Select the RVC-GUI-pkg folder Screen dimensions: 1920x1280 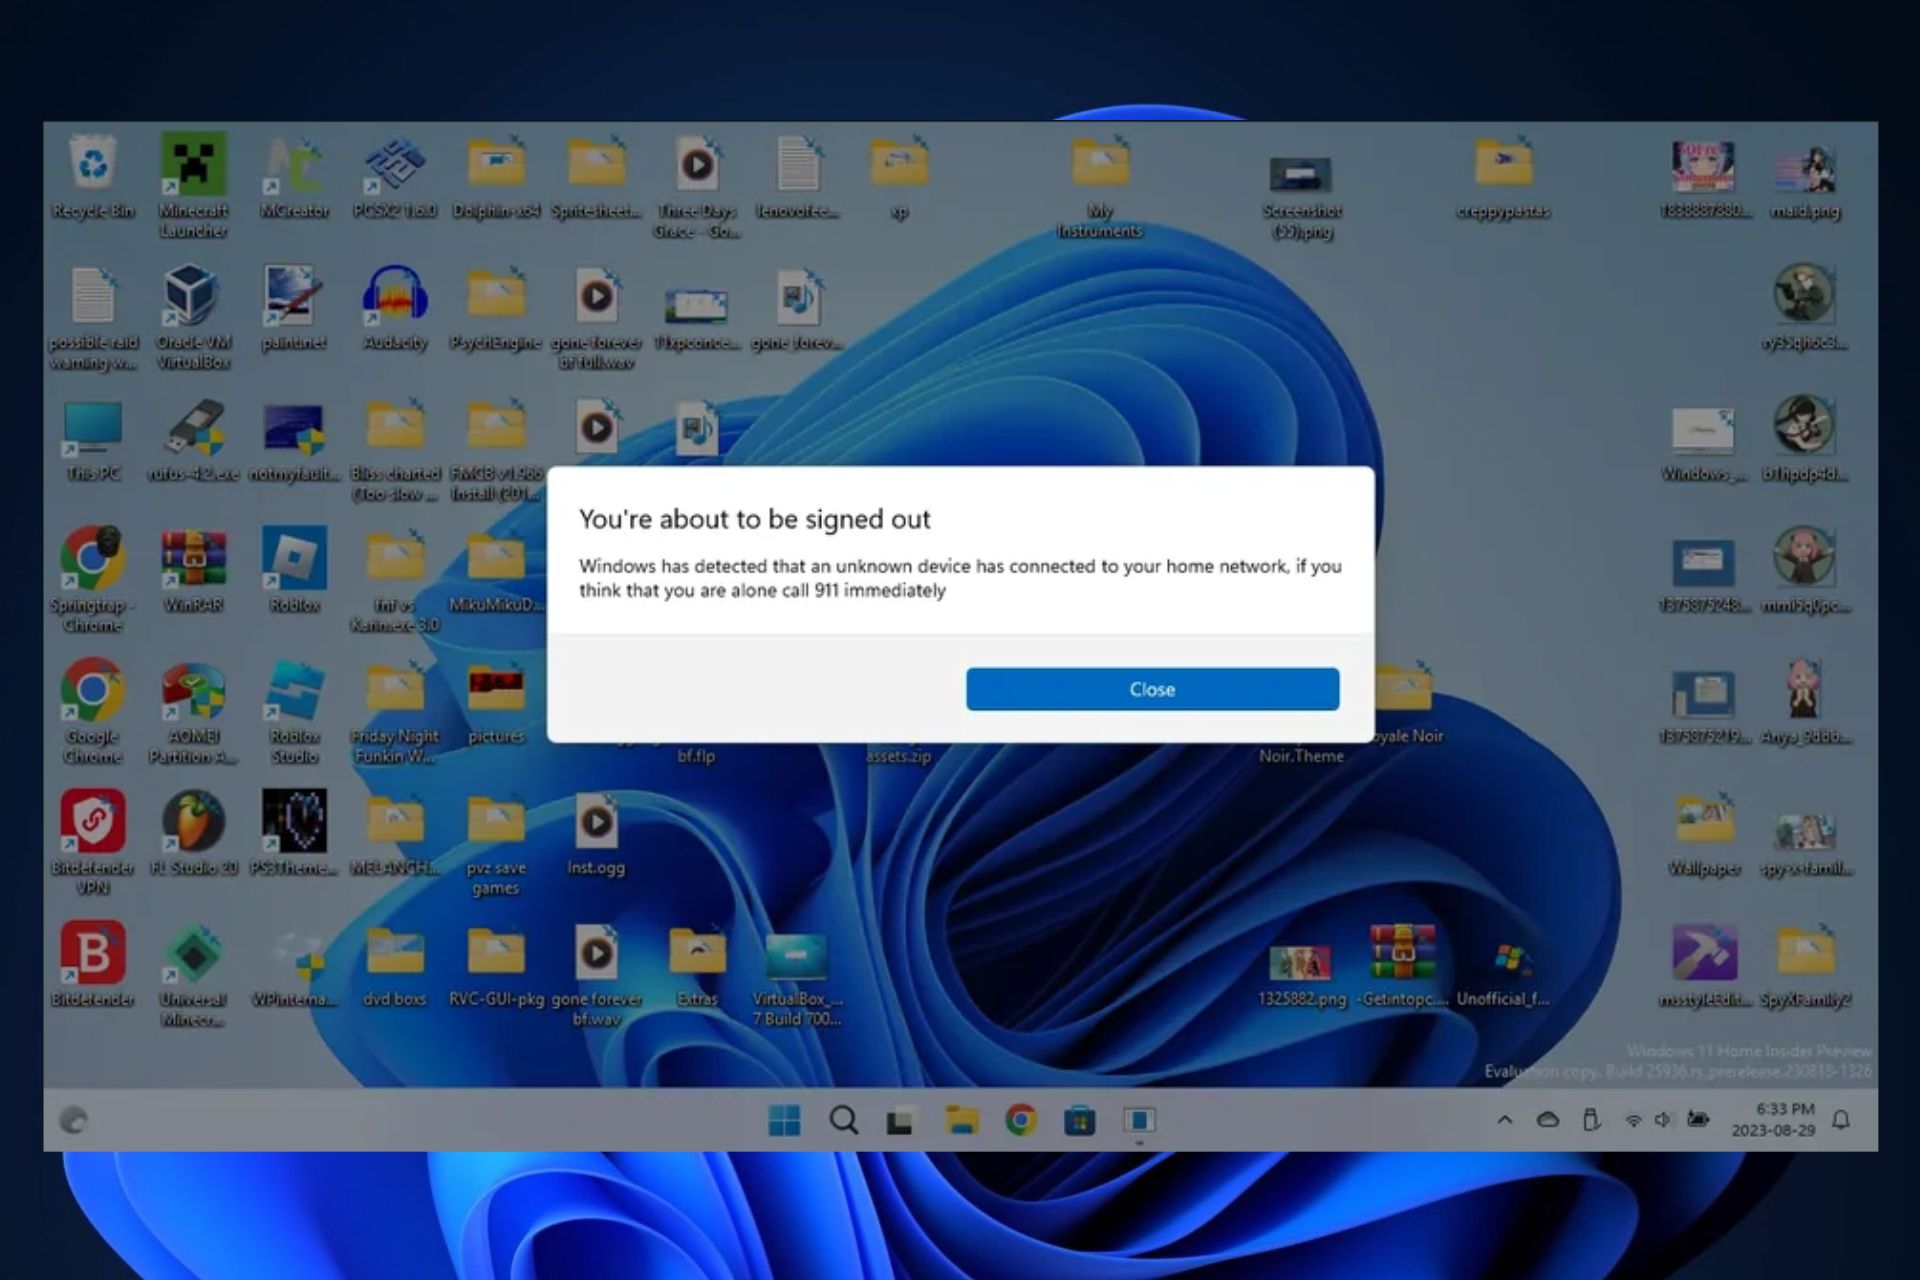click(x=496, y=965)
